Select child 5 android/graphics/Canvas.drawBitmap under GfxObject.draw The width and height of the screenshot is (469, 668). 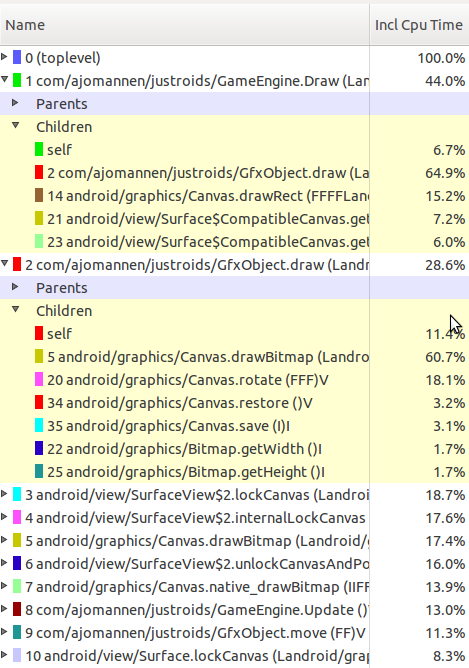234,357
